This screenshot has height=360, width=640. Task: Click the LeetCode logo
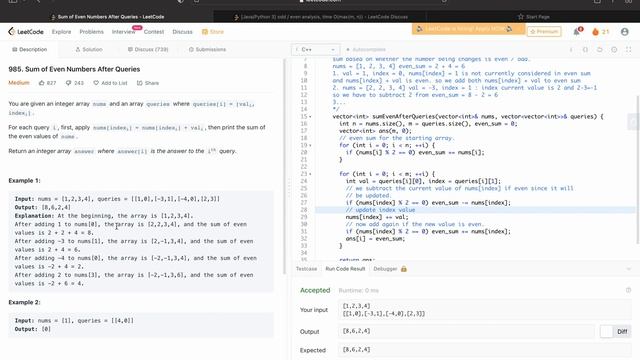coord(26,31)
